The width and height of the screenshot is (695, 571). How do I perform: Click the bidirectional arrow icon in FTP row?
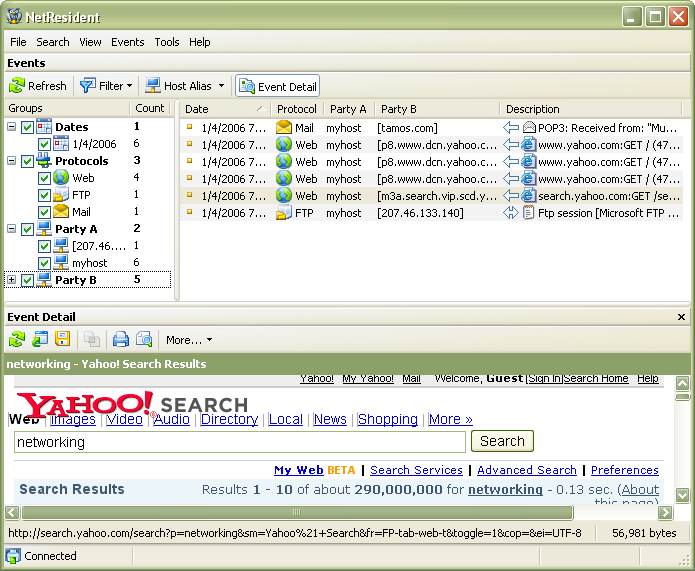coord(511,213)
